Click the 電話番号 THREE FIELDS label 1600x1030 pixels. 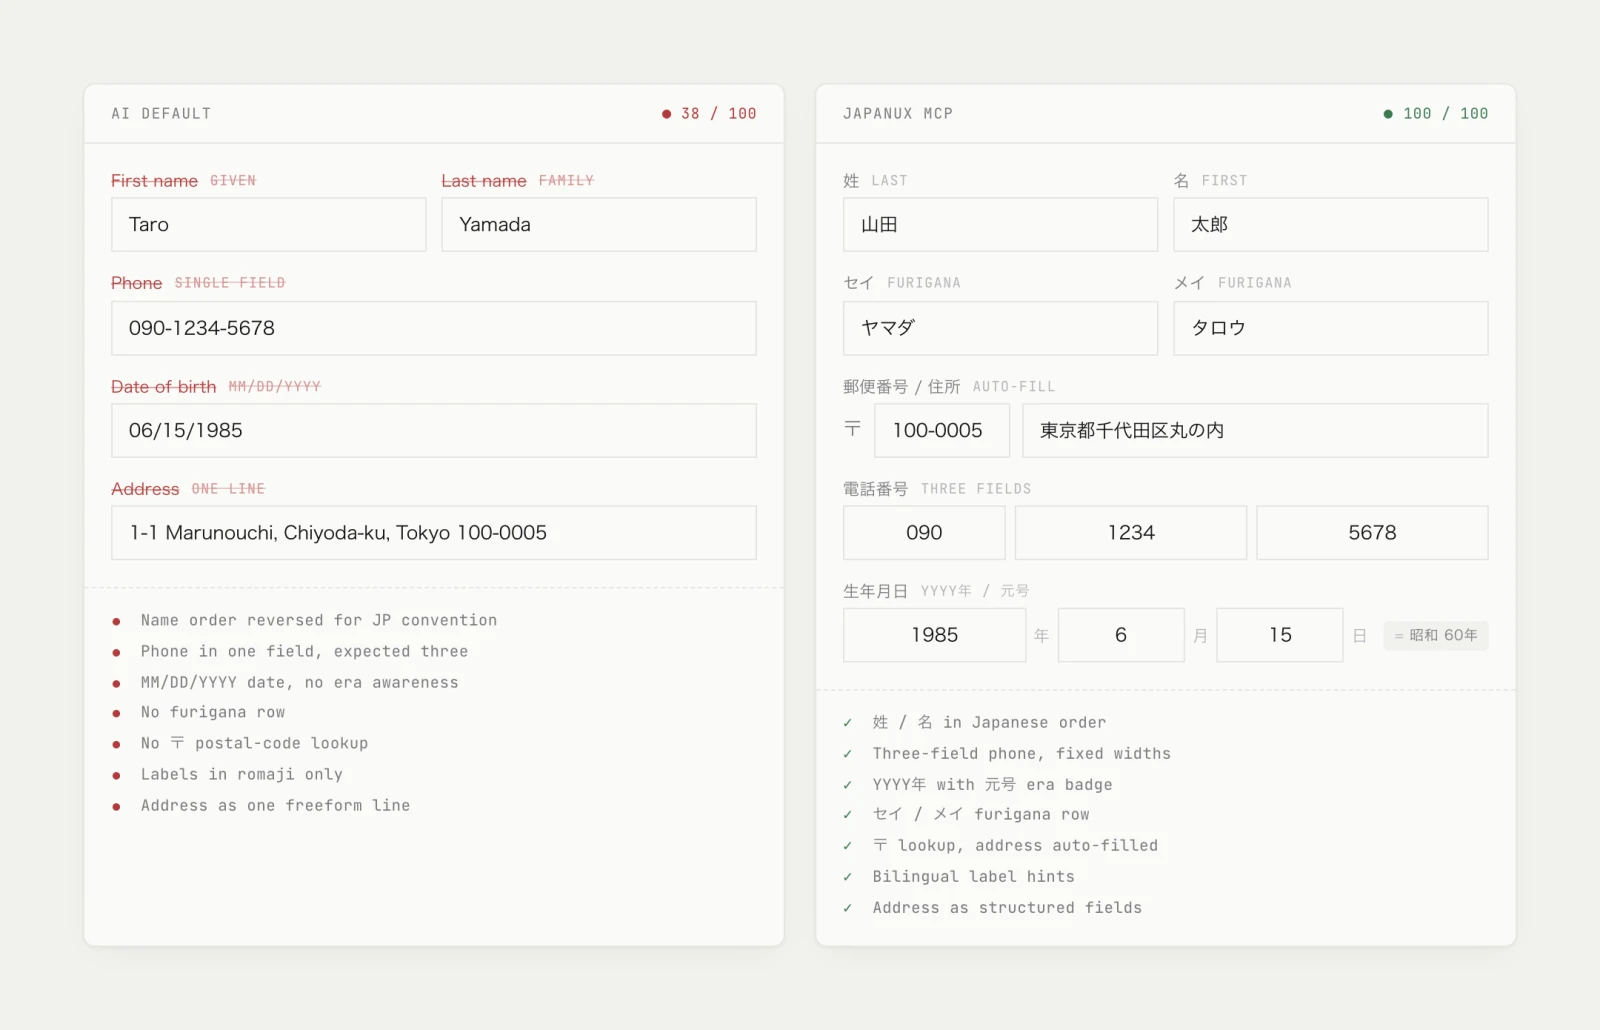tap(937, 489)
